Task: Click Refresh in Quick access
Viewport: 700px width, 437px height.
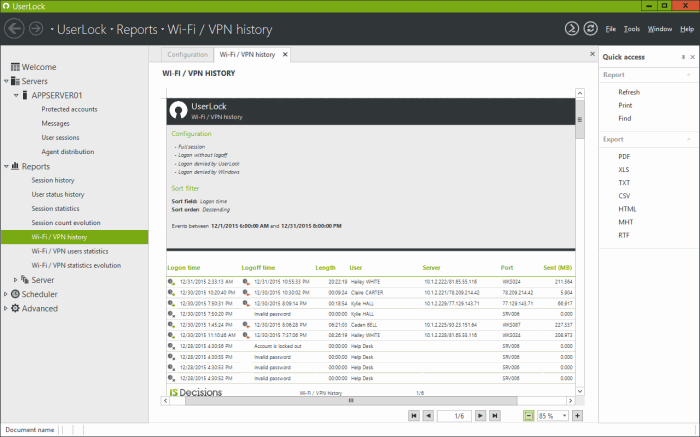Action: click(x=629, y=92)
